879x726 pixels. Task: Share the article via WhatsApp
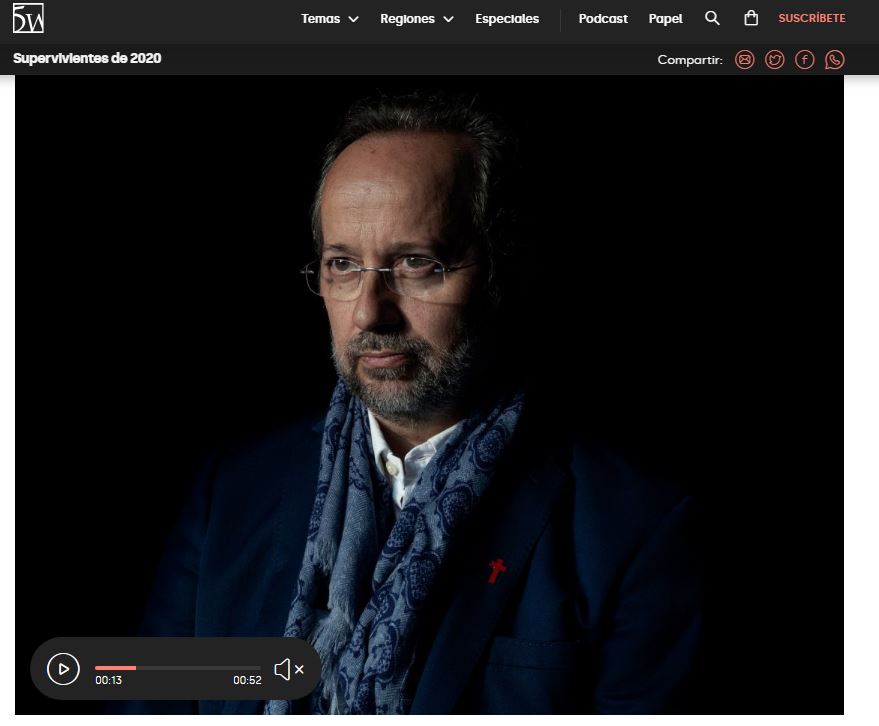pyautogui.click(x=834, y=60)
